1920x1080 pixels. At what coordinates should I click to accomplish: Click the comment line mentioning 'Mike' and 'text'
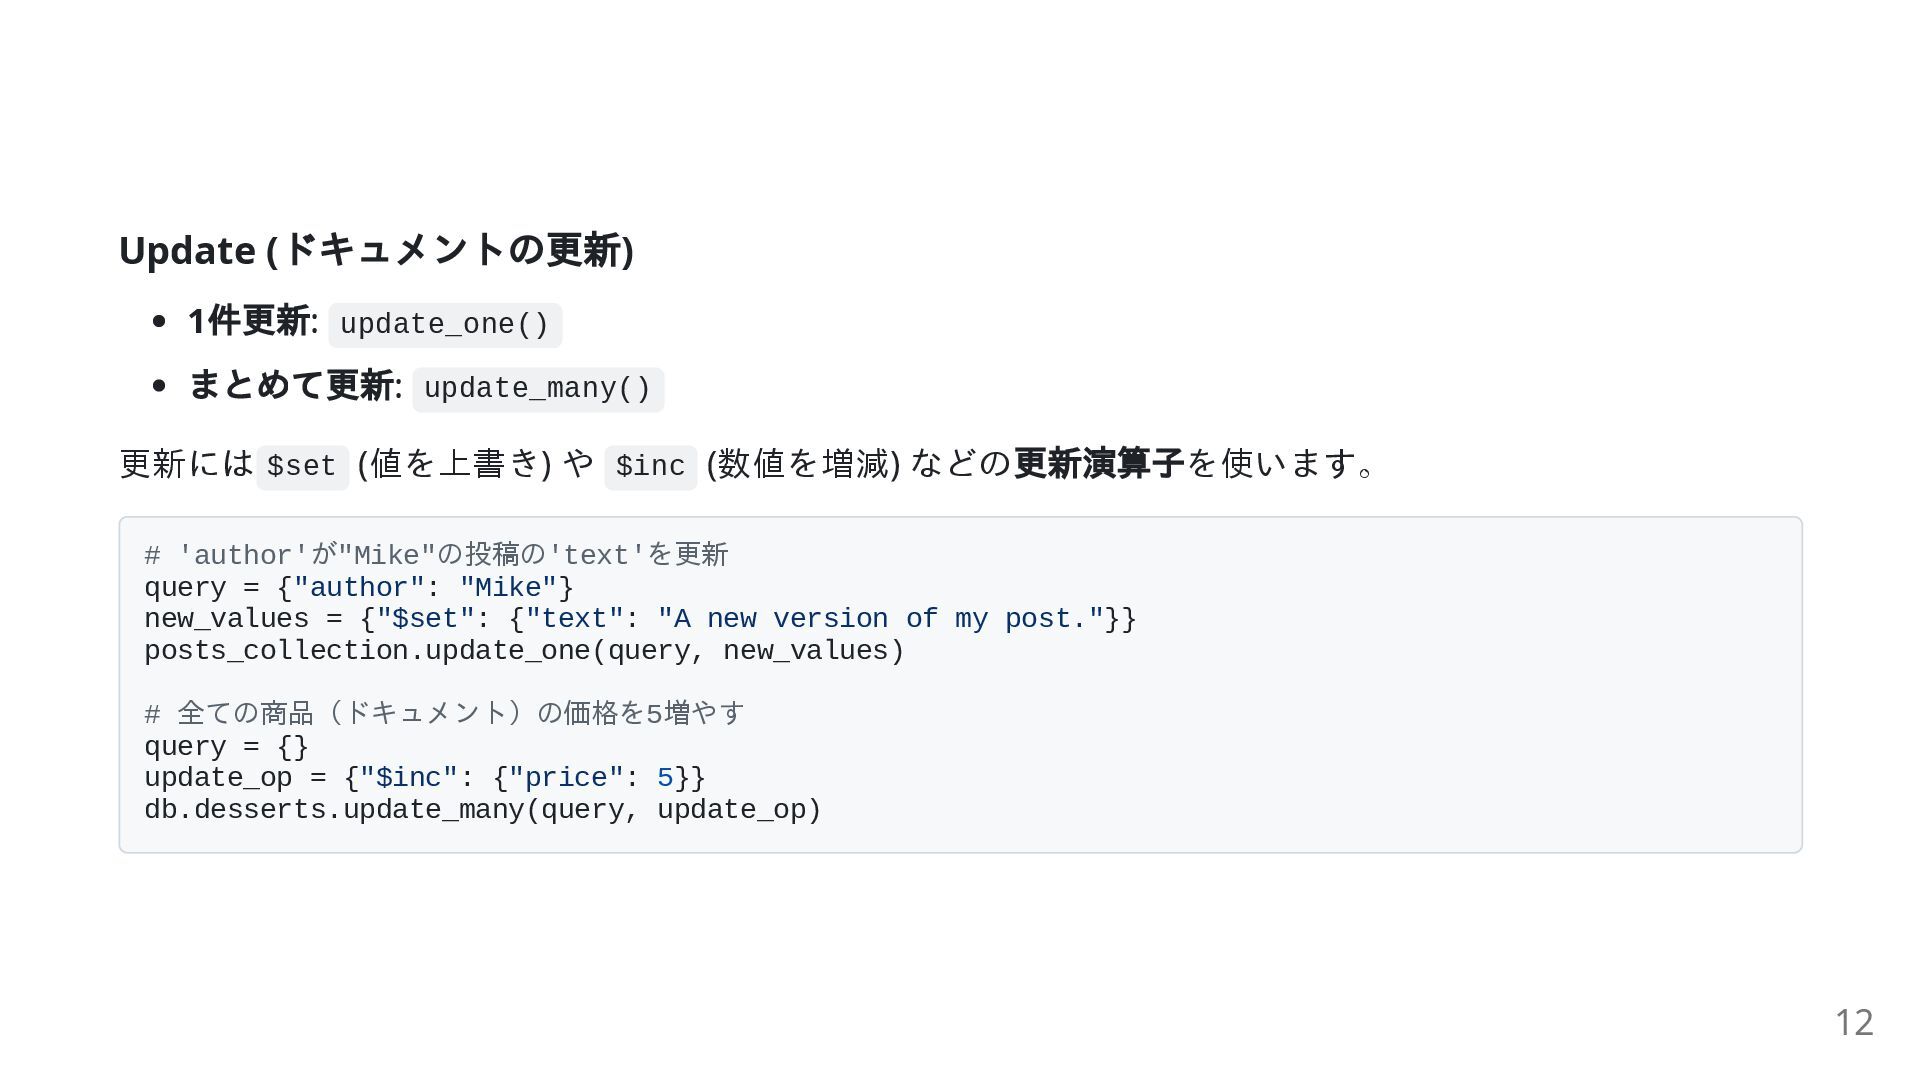tap(436, 555)
